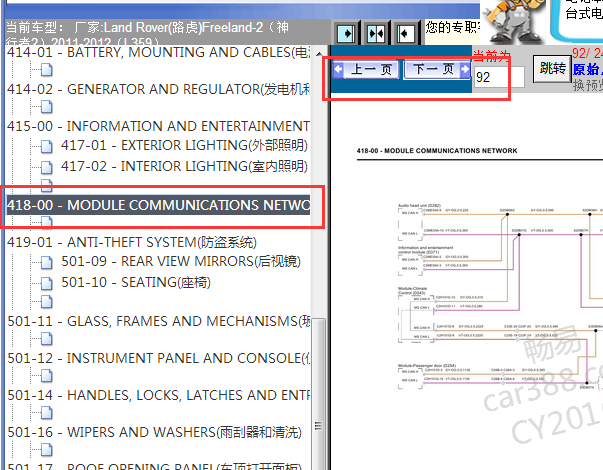This screenshot has width=603, height=470.
Task: Click the left-arrow panel layout icon
Action: 405,34
